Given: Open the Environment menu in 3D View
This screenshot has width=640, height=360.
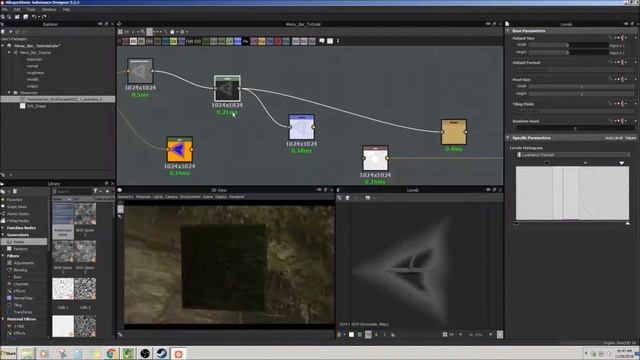Looking at the screenshot, I should 190,197.
